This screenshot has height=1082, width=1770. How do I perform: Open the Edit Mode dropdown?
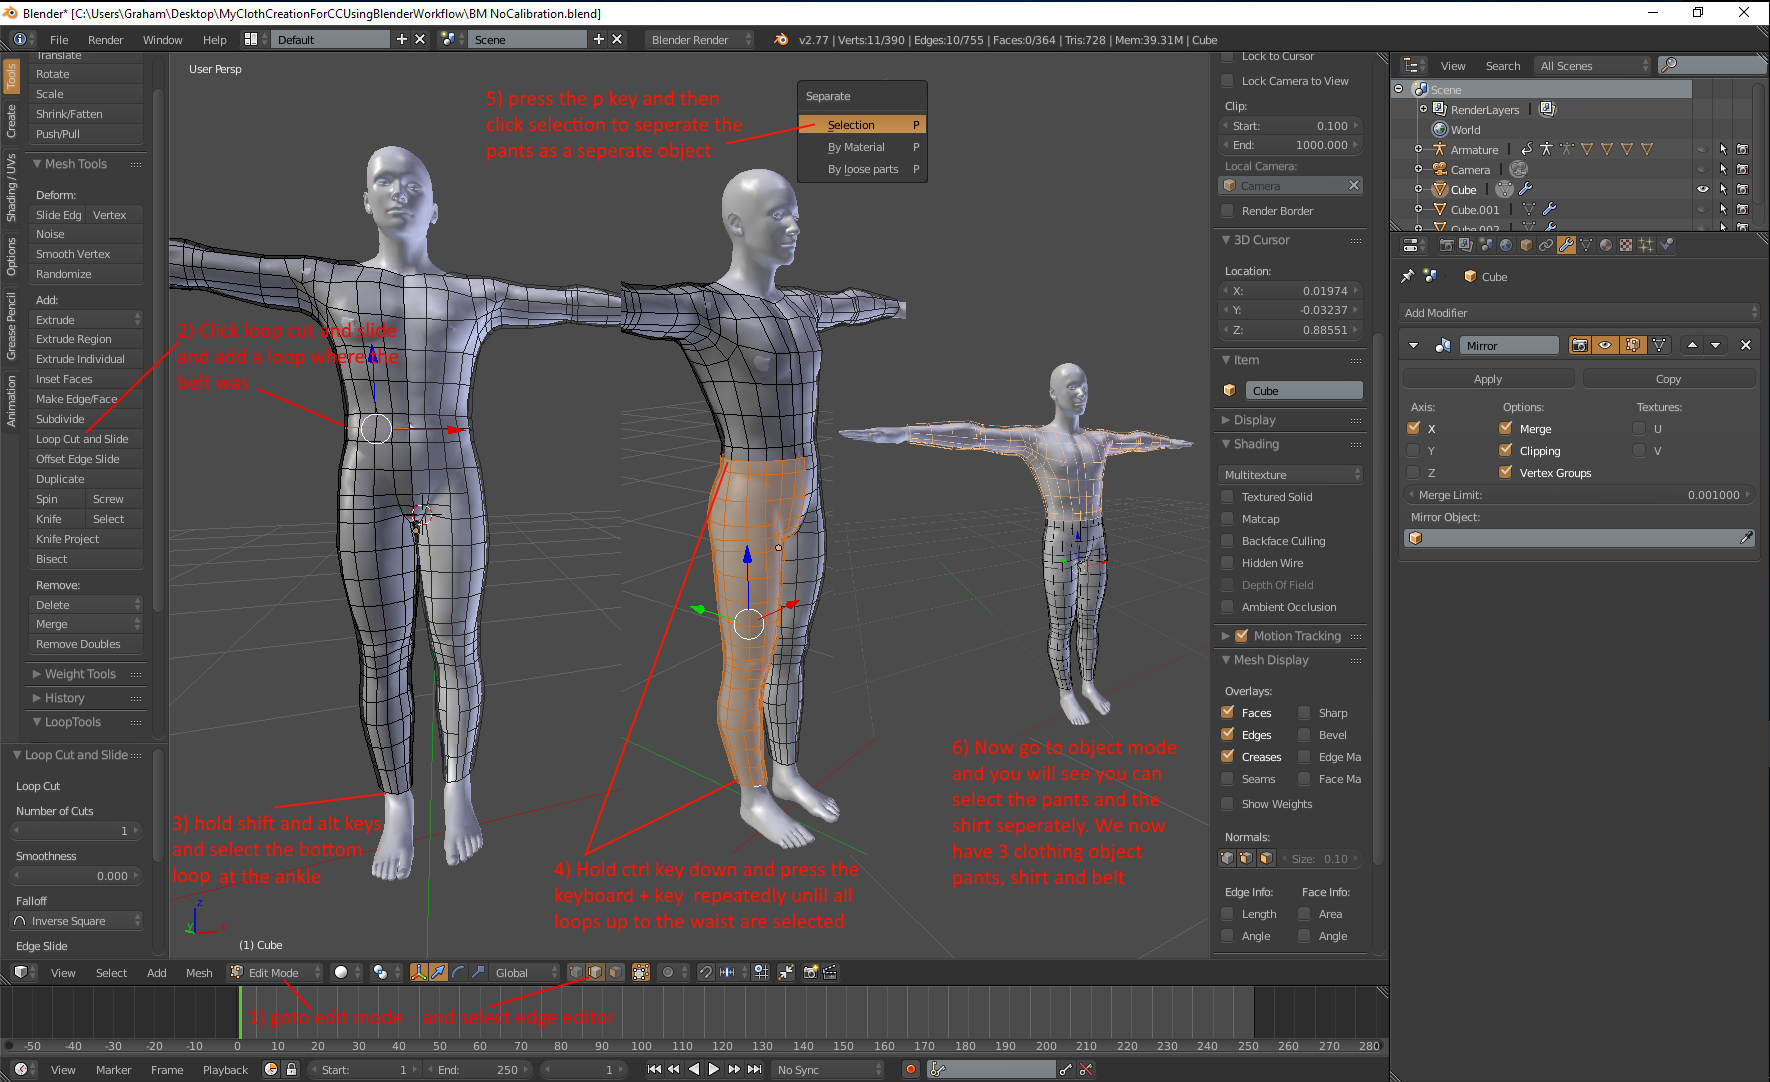pyautogui.click(x=275, y=972)
